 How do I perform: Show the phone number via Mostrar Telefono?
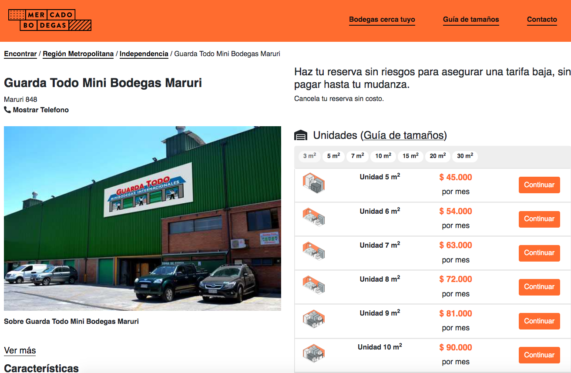(40, 110)
